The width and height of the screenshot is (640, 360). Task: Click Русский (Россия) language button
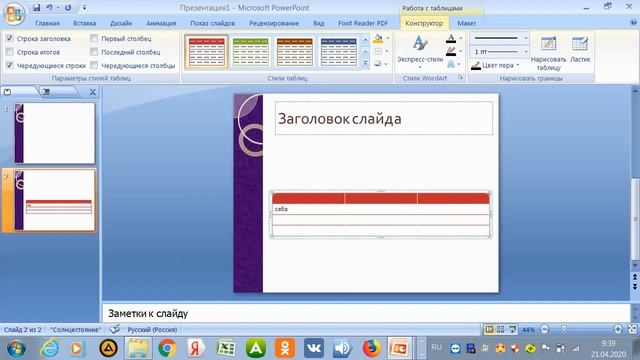coord(152,329)
